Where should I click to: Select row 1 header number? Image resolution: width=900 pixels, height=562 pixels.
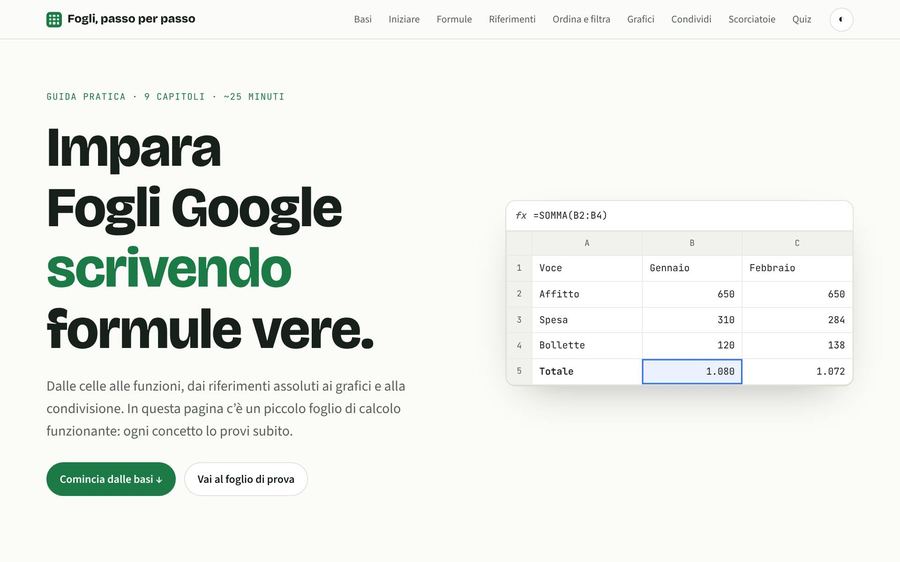point(519,268)
